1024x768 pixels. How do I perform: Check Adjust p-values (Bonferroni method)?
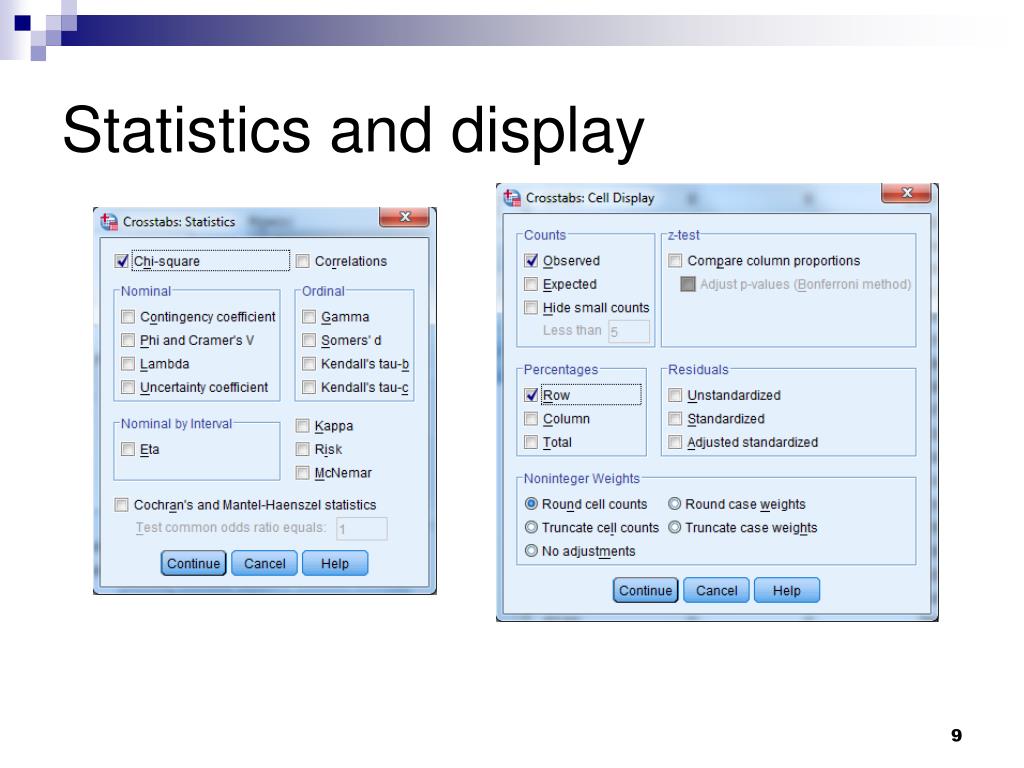(688, 284)
